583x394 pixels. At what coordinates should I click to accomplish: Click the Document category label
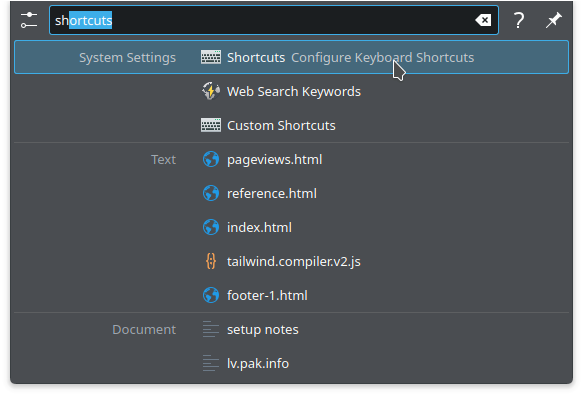[144, 329]
